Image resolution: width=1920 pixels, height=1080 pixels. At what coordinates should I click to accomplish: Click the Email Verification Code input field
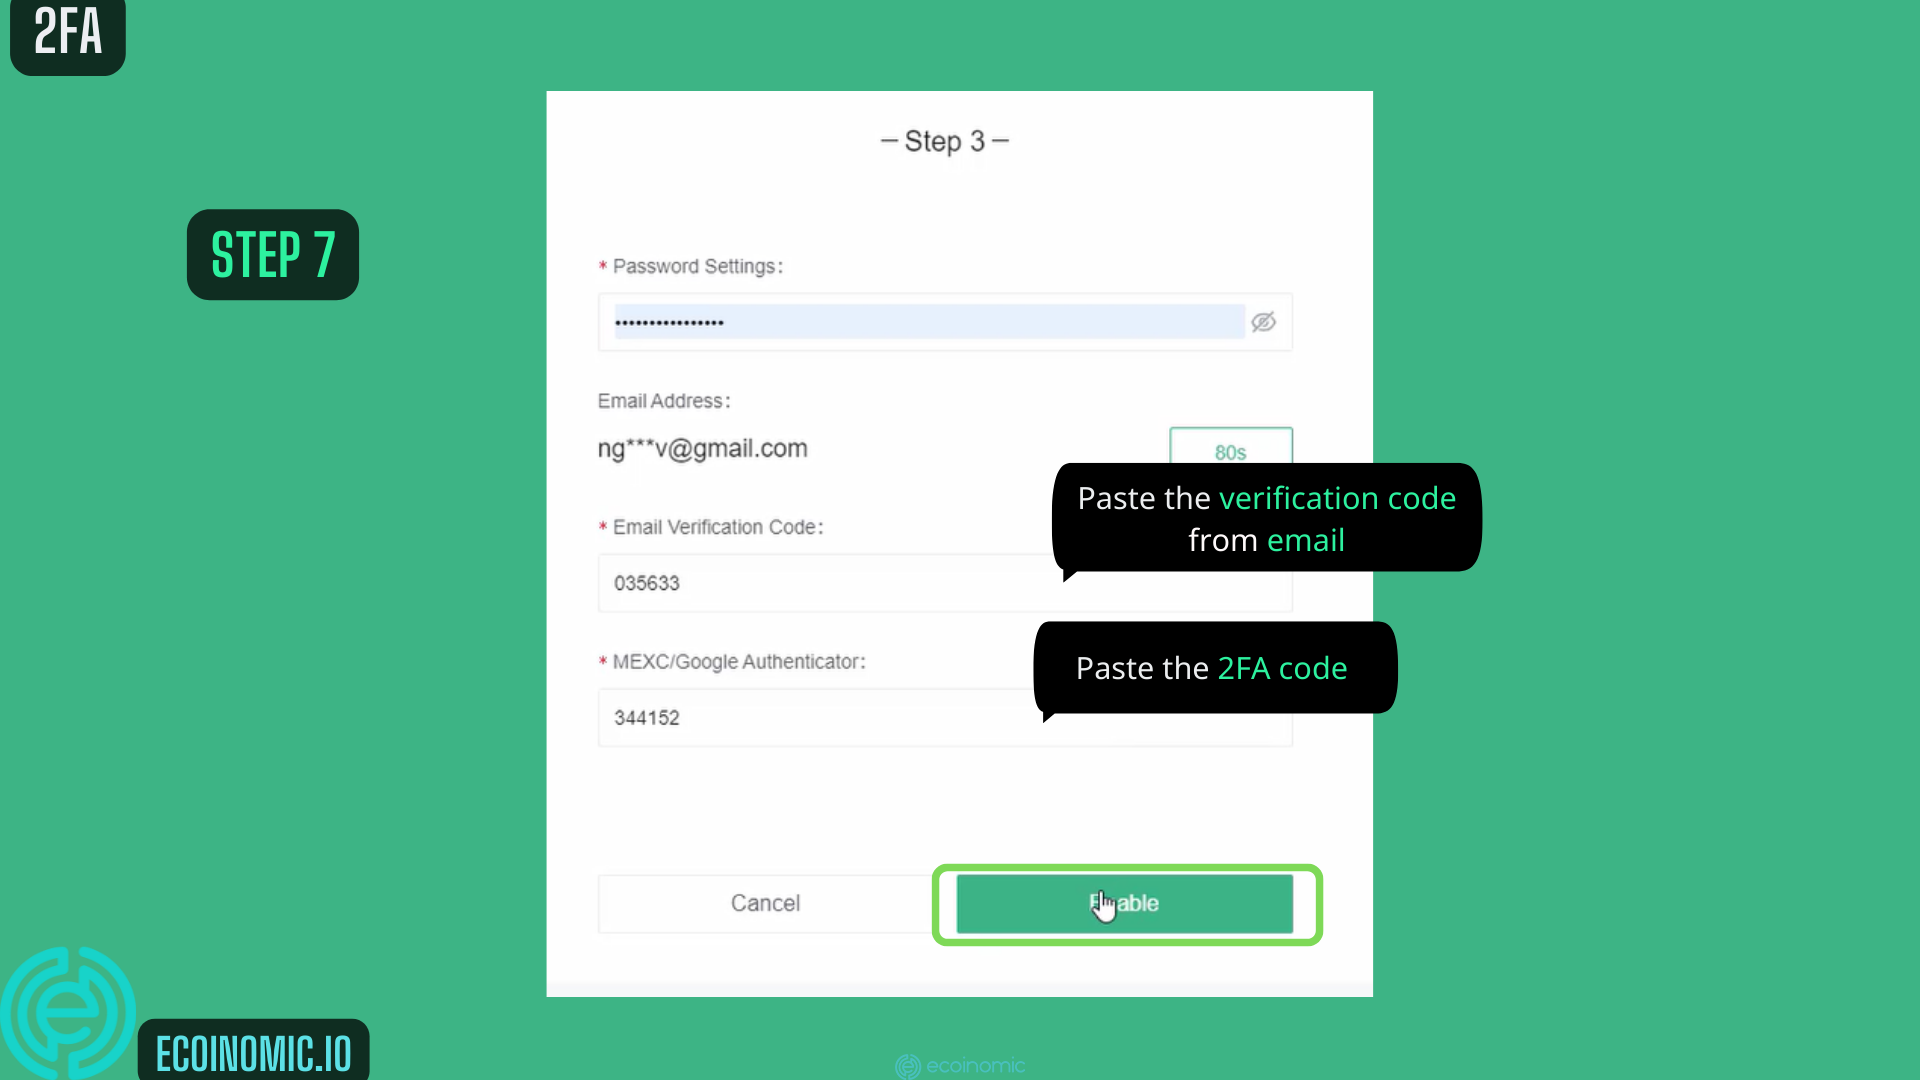(944, 583)
